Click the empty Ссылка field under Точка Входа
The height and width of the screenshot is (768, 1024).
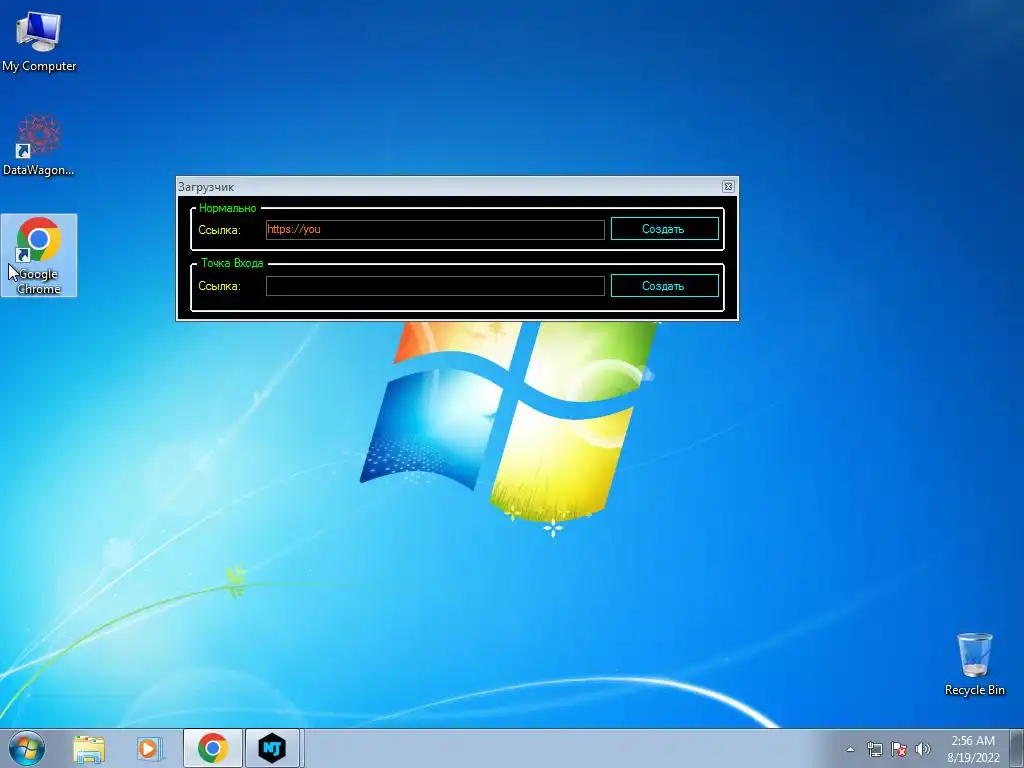[435, 286]
